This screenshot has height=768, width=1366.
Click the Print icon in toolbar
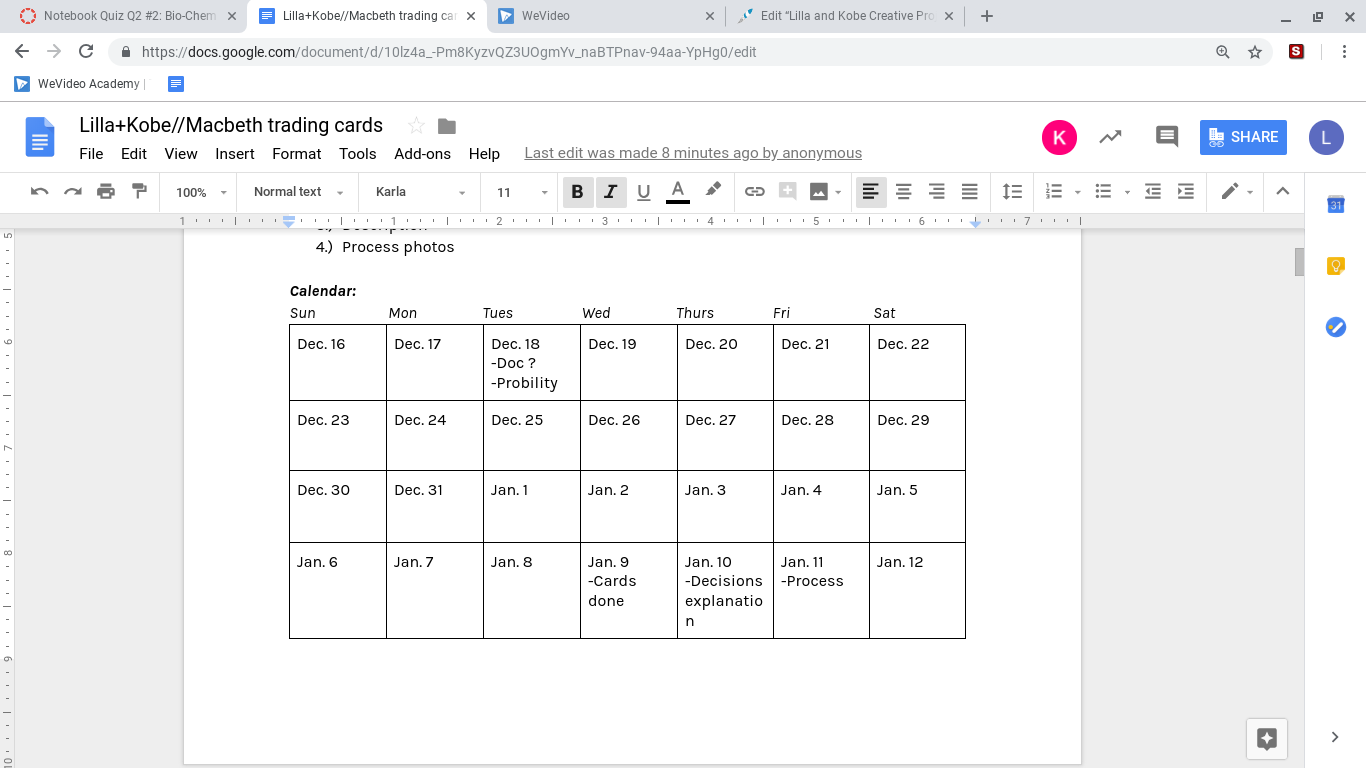click(x=106, y=192)
